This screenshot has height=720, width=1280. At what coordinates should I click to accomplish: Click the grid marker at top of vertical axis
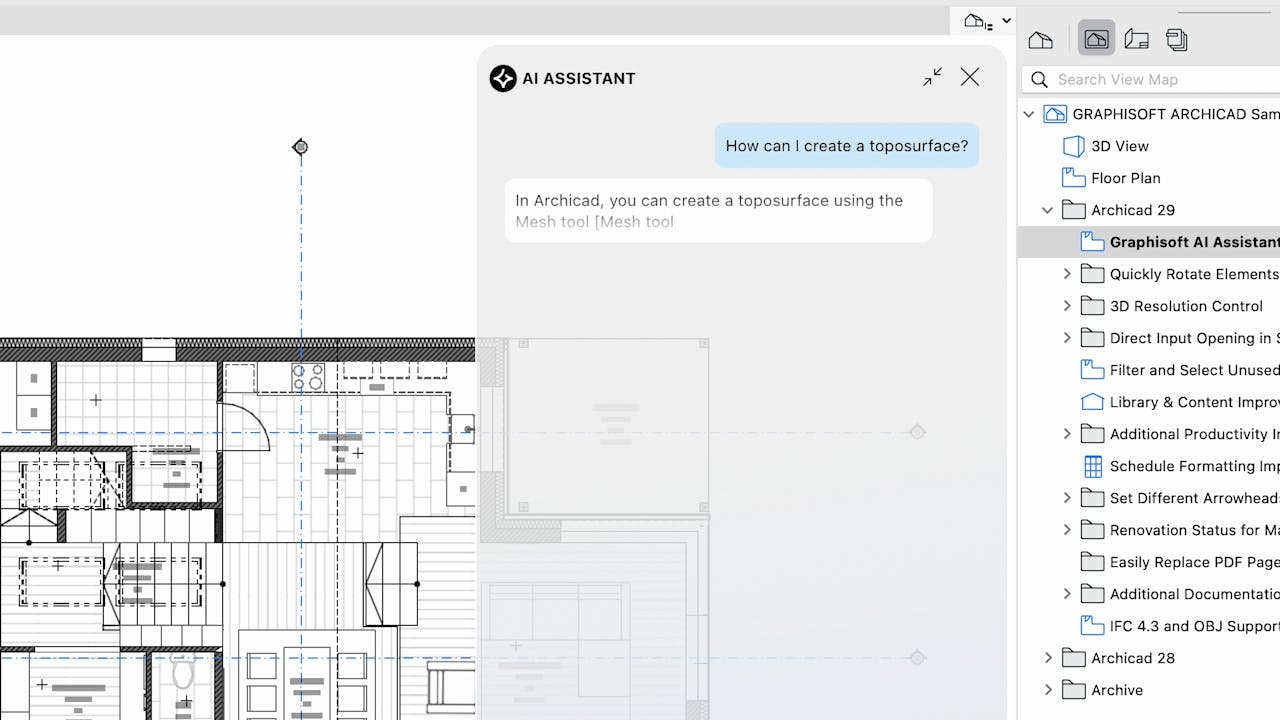click(300, 147)
